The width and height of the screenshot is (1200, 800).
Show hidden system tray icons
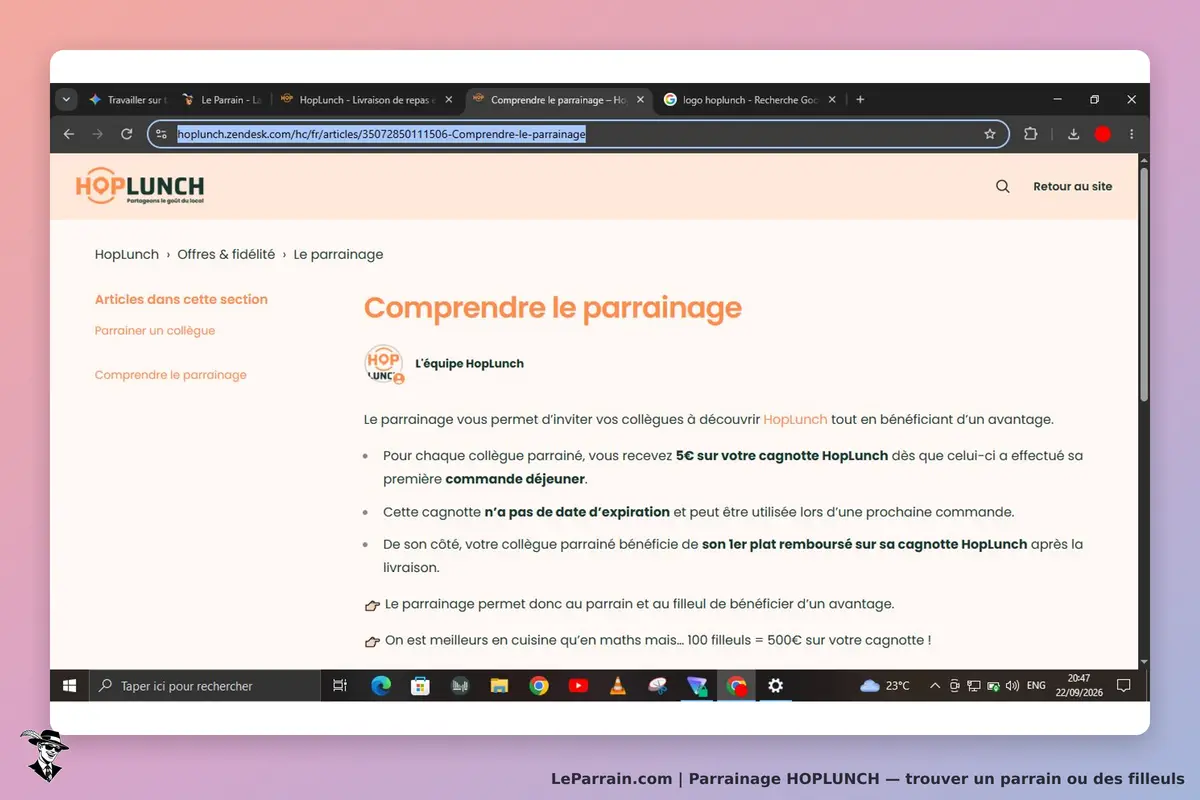pyautogui.click(x=935, y=686)
